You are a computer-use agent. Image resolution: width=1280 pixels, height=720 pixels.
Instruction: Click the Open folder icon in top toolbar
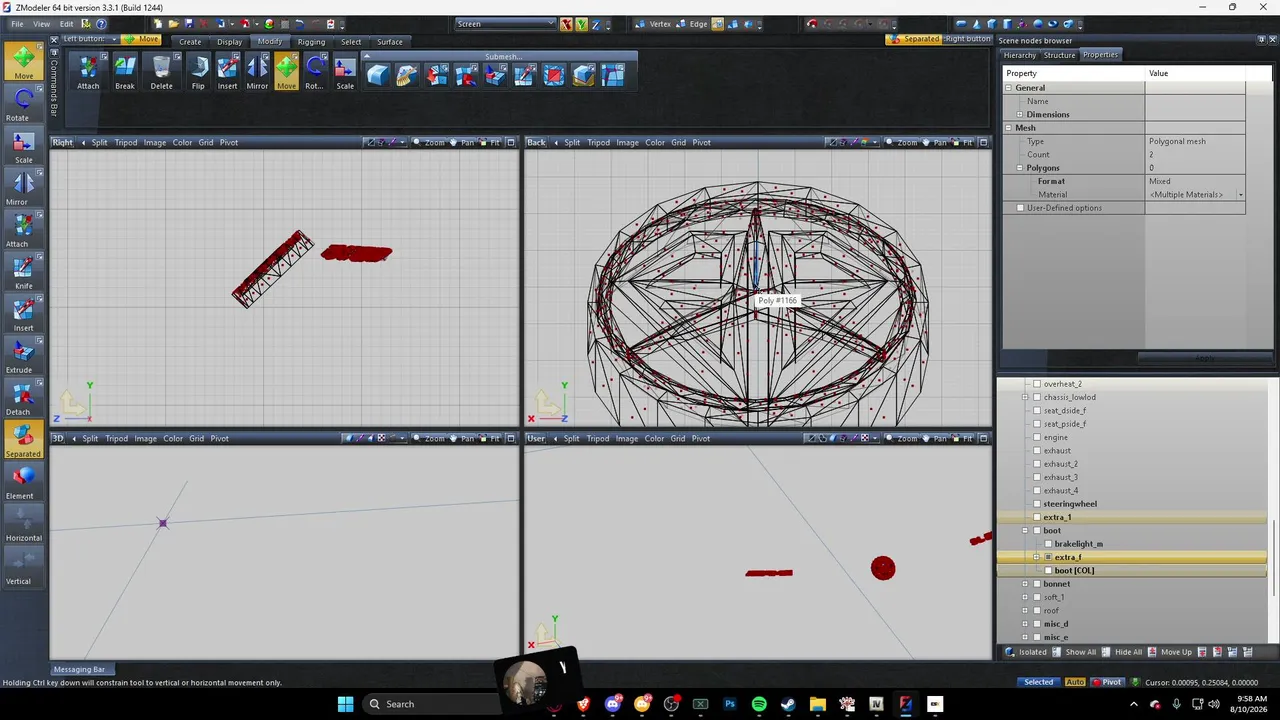pos(174,24)
